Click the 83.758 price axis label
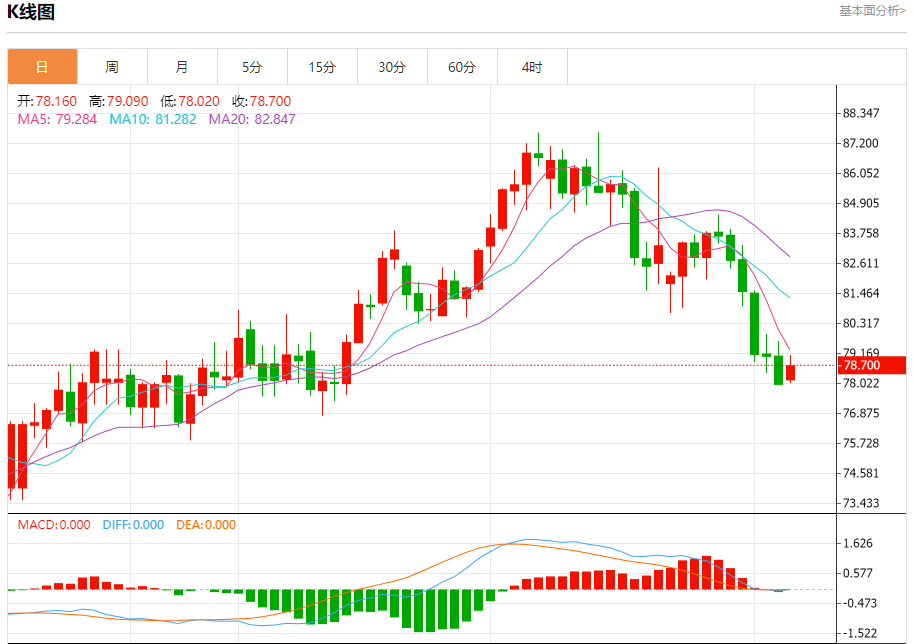Image resolution: width=913 pixels, height=644 pixels. pyautogui.click(x=861, y=233)
